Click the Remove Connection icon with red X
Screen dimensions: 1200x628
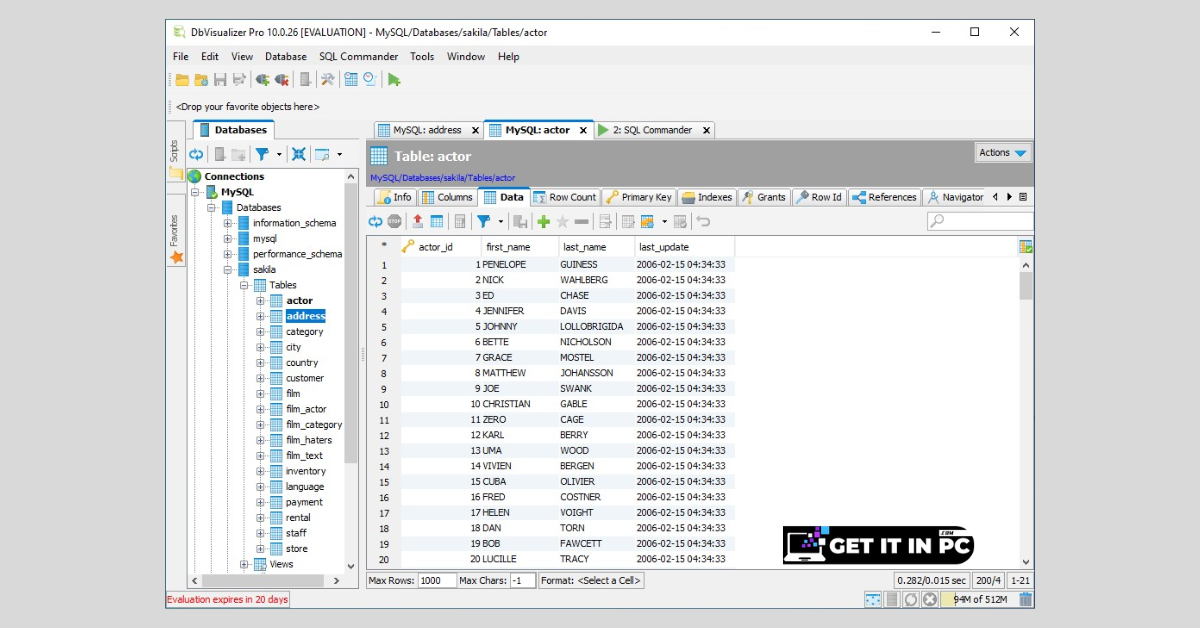281,80
